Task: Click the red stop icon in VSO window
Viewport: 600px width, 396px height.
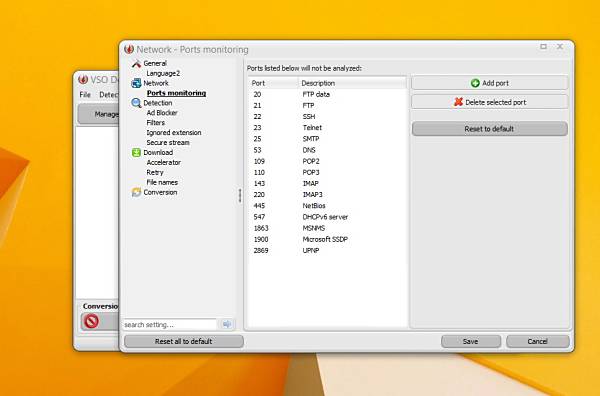Action: coord(91,321)
